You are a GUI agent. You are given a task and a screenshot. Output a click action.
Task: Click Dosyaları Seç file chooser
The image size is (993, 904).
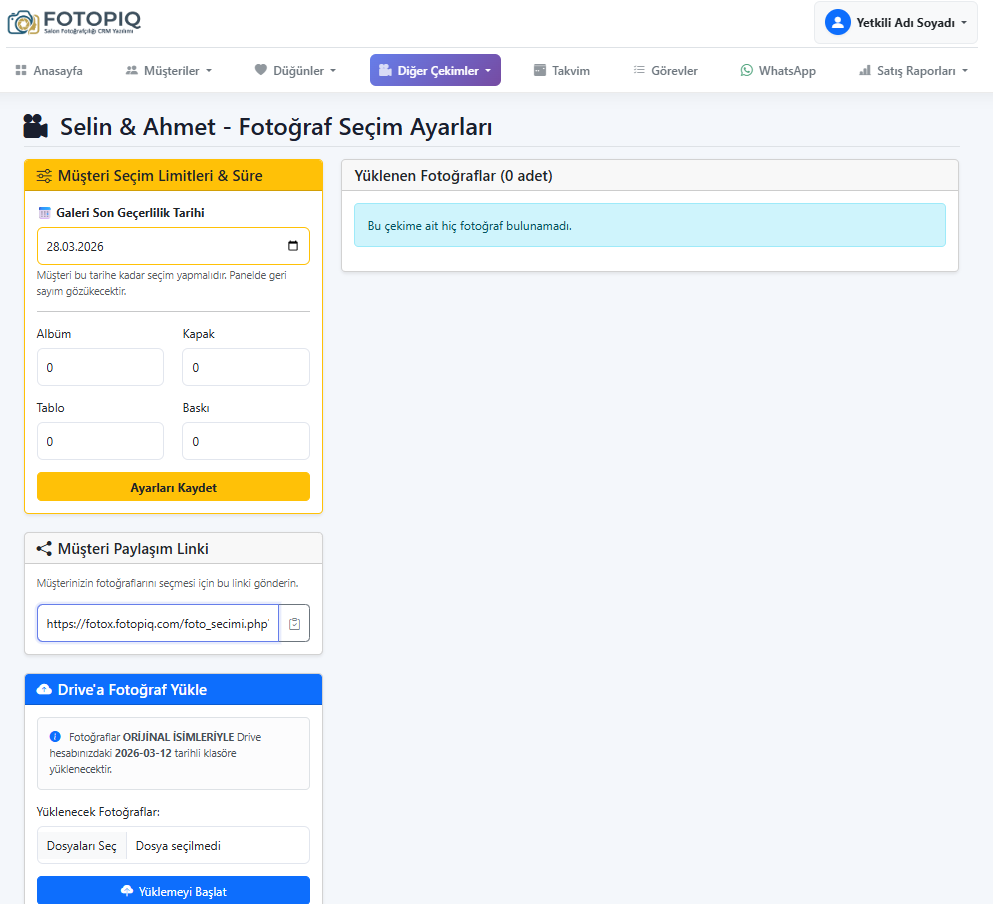point(82,846)
